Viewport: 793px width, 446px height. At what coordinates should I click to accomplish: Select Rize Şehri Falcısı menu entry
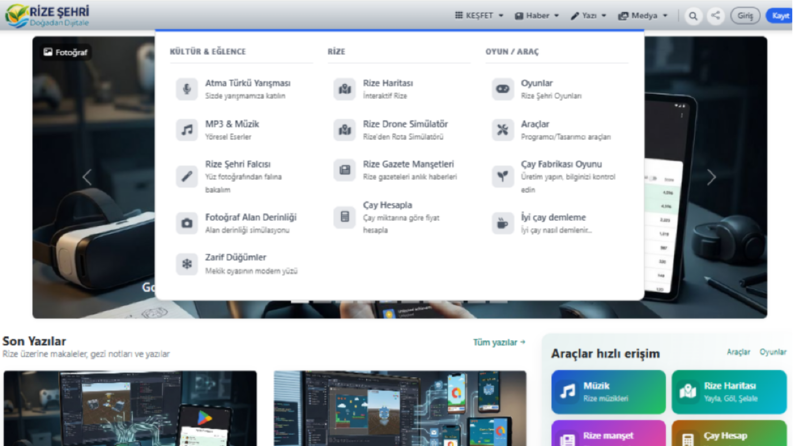pyautogui.click(x=241, y=176)
